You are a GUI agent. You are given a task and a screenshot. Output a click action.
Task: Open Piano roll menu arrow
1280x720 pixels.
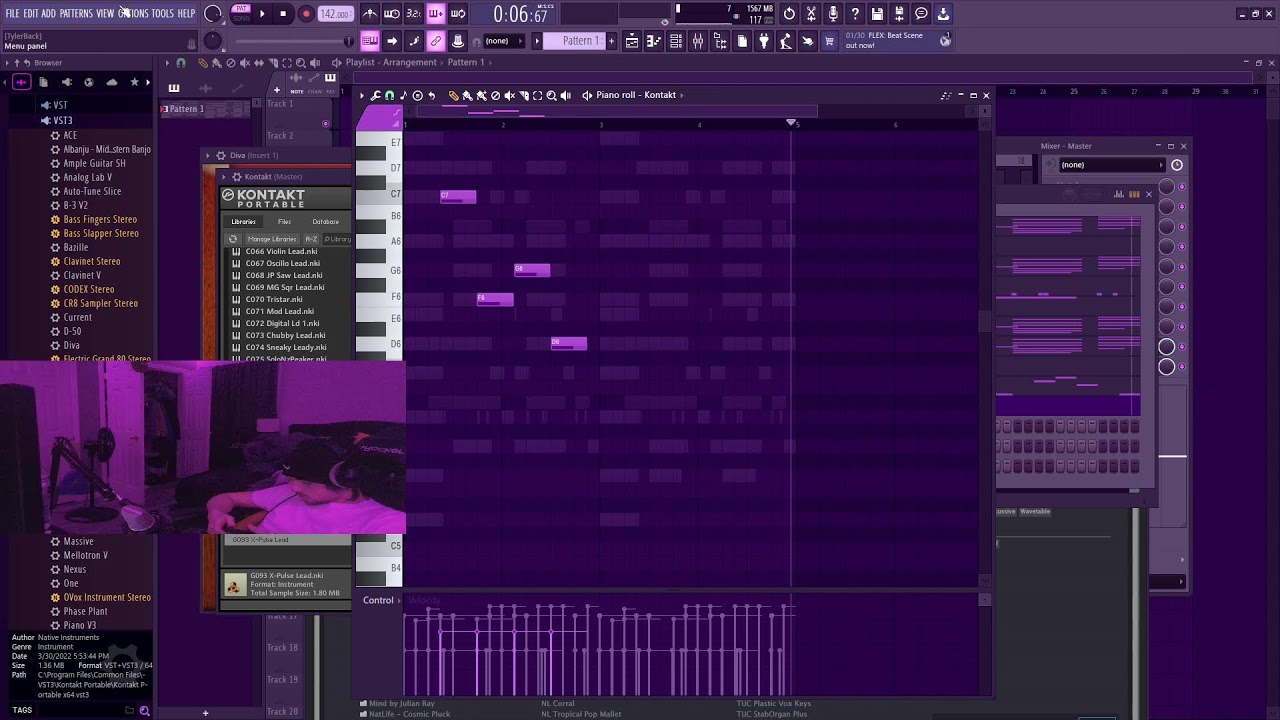click(x=363, y=95)
